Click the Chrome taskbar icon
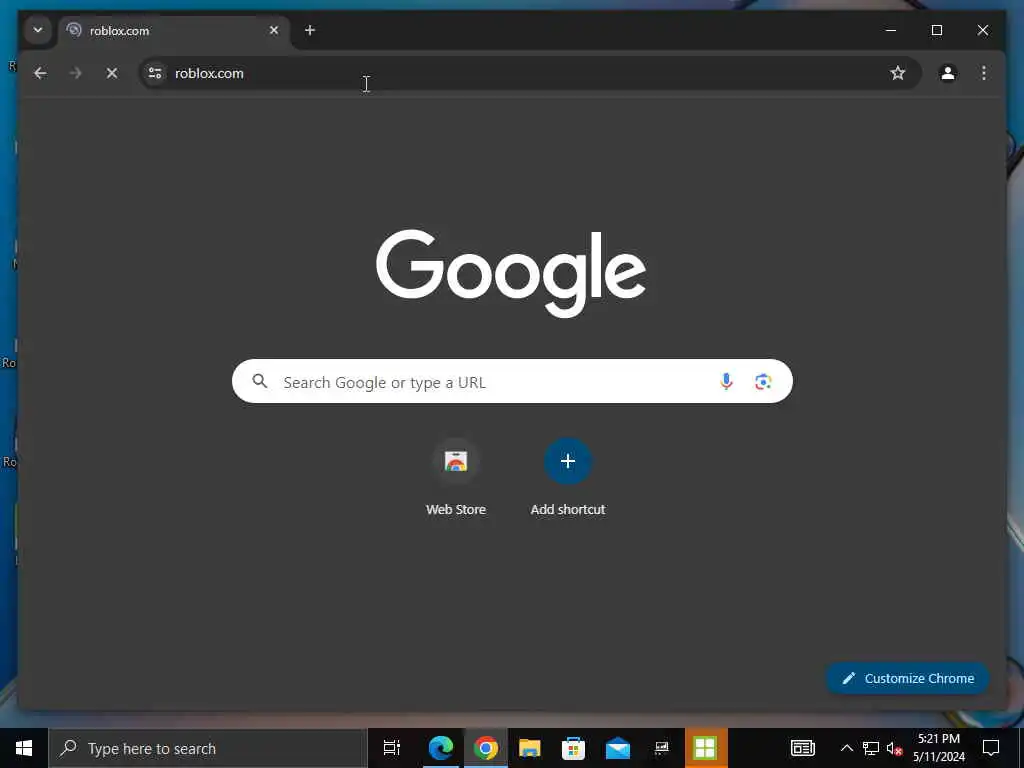 tap(485, 748)
